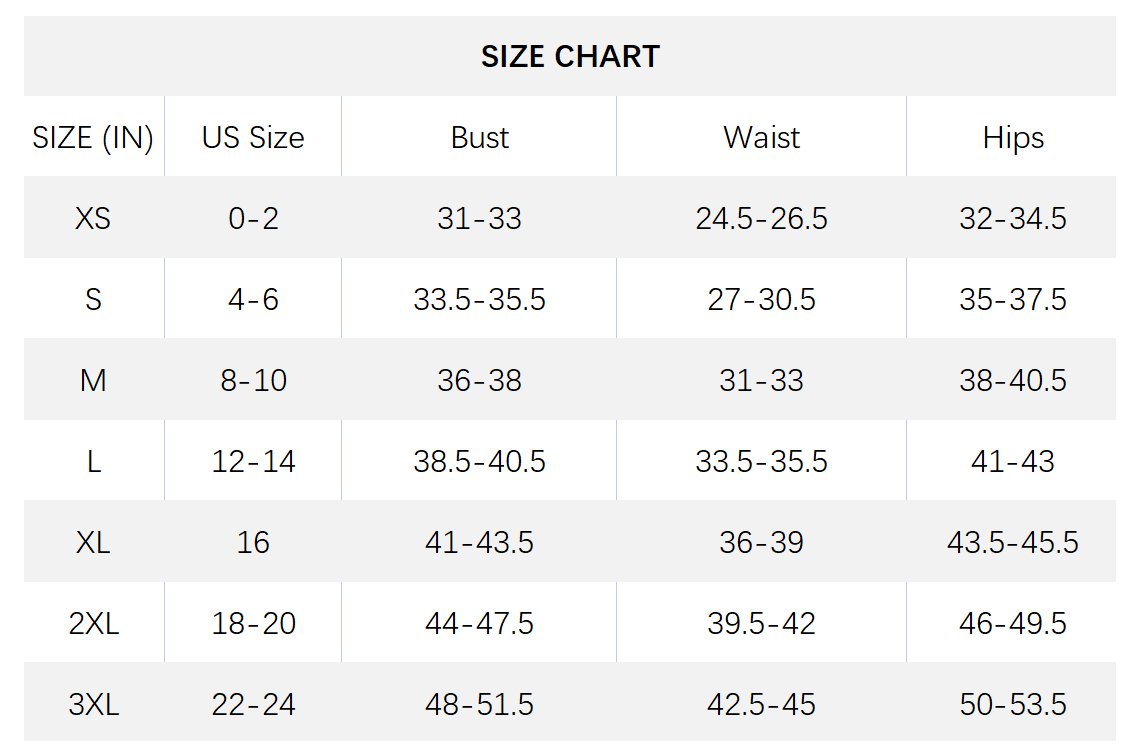Click US size 12-14 cell
1138x752 pixels.
coord(253,462)
